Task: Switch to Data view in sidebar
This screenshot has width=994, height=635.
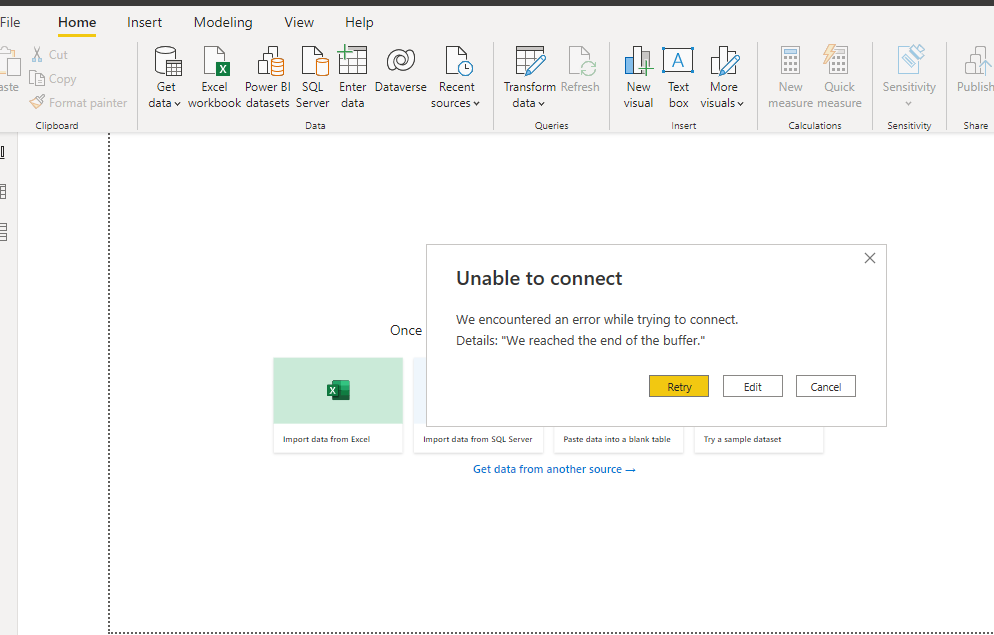Action: [3, 191]
